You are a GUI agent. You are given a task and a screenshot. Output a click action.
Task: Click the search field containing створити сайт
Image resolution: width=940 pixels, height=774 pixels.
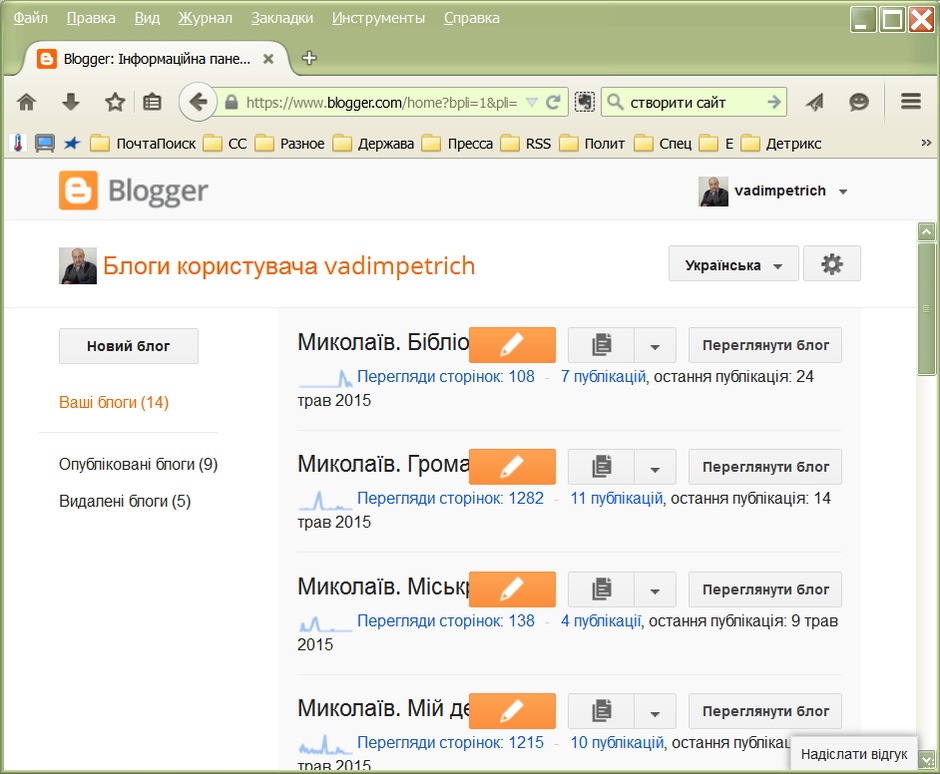pyautogui.click(x=694, y=103)
